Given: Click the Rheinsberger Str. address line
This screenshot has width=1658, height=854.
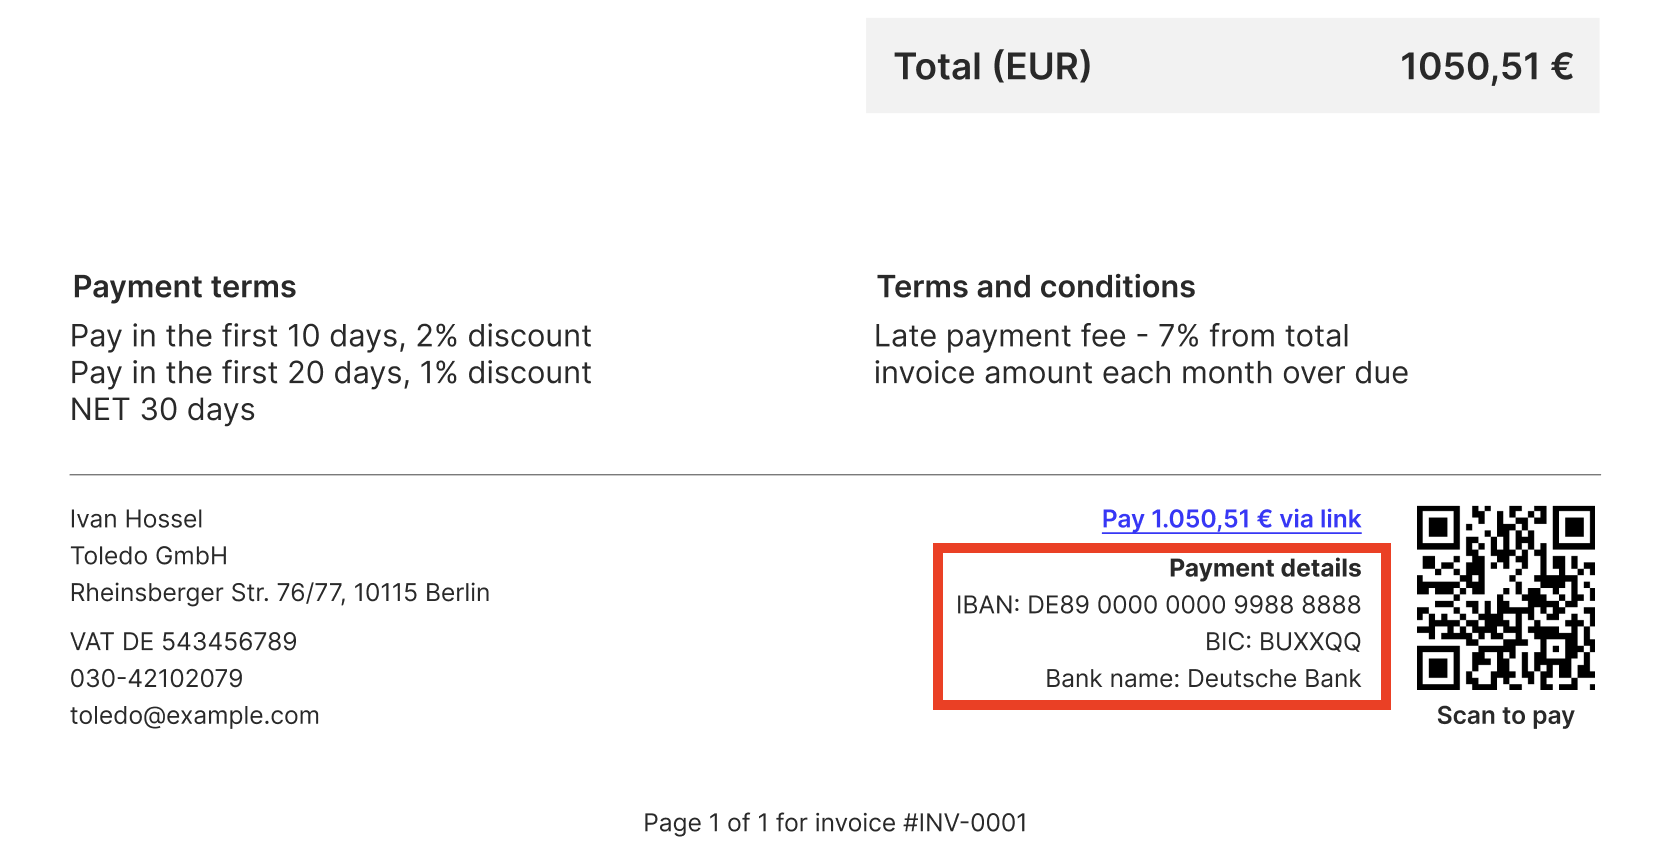Looking at the screenshot, I should [x=280, y=593].
